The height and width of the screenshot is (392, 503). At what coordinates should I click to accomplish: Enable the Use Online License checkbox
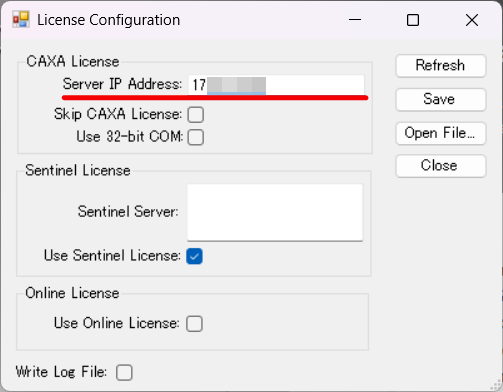pyautogui.click(x=194, y=324)
